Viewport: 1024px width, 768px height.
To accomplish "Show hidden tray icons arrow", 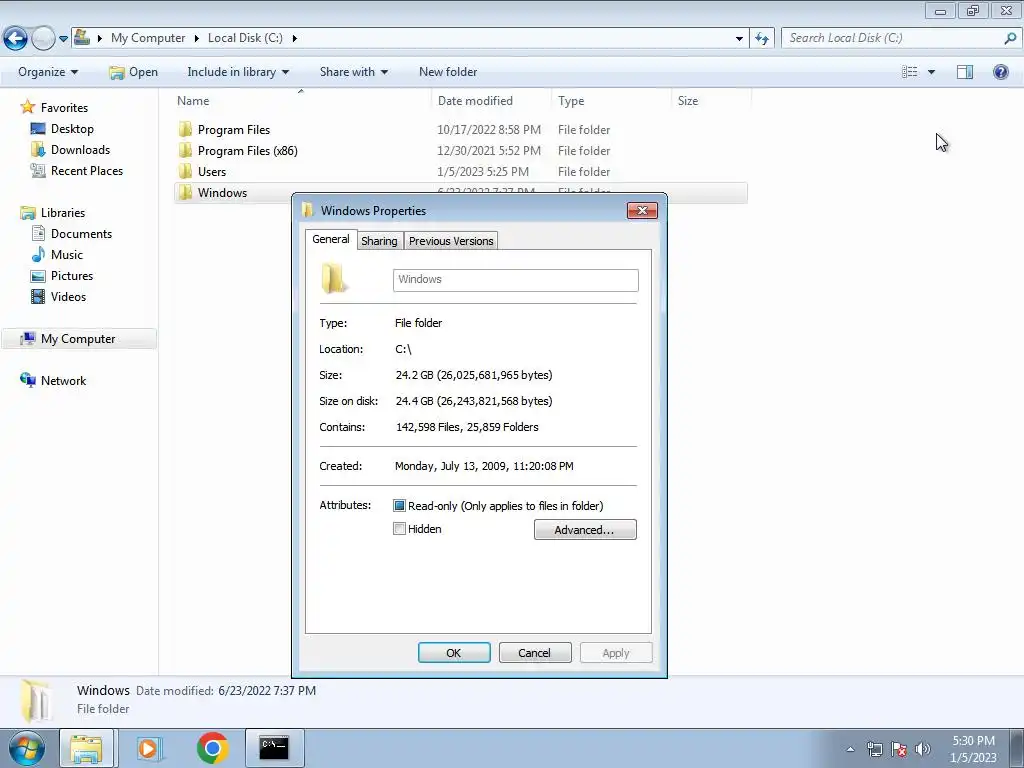I will coord(850,750).
